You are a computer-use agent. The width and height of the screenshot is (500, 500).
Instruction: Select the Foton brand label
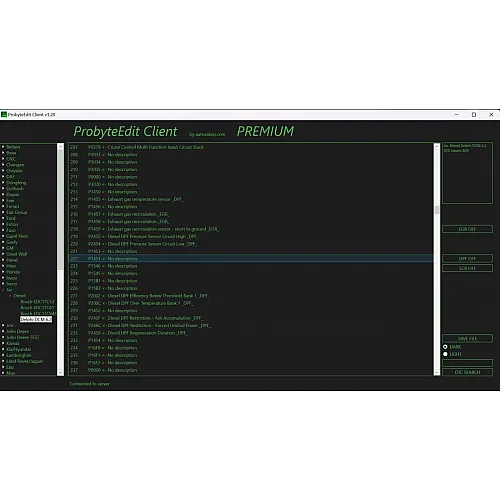(x=12, y=224)
